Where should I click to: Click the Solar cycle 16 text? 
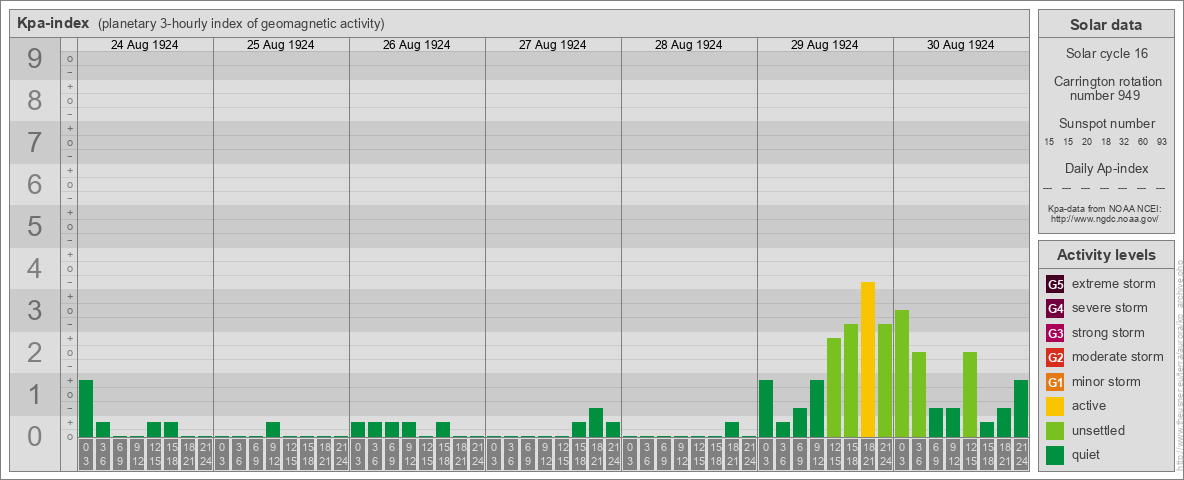click(x=1105, y=54)
